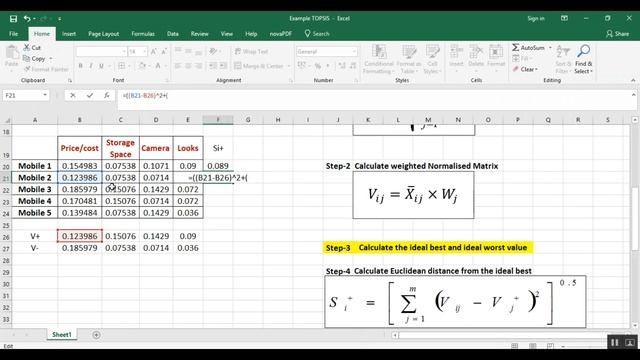Click the Insert cells icon
Screen dimensions: 640x360
click(x=456, y=52)
